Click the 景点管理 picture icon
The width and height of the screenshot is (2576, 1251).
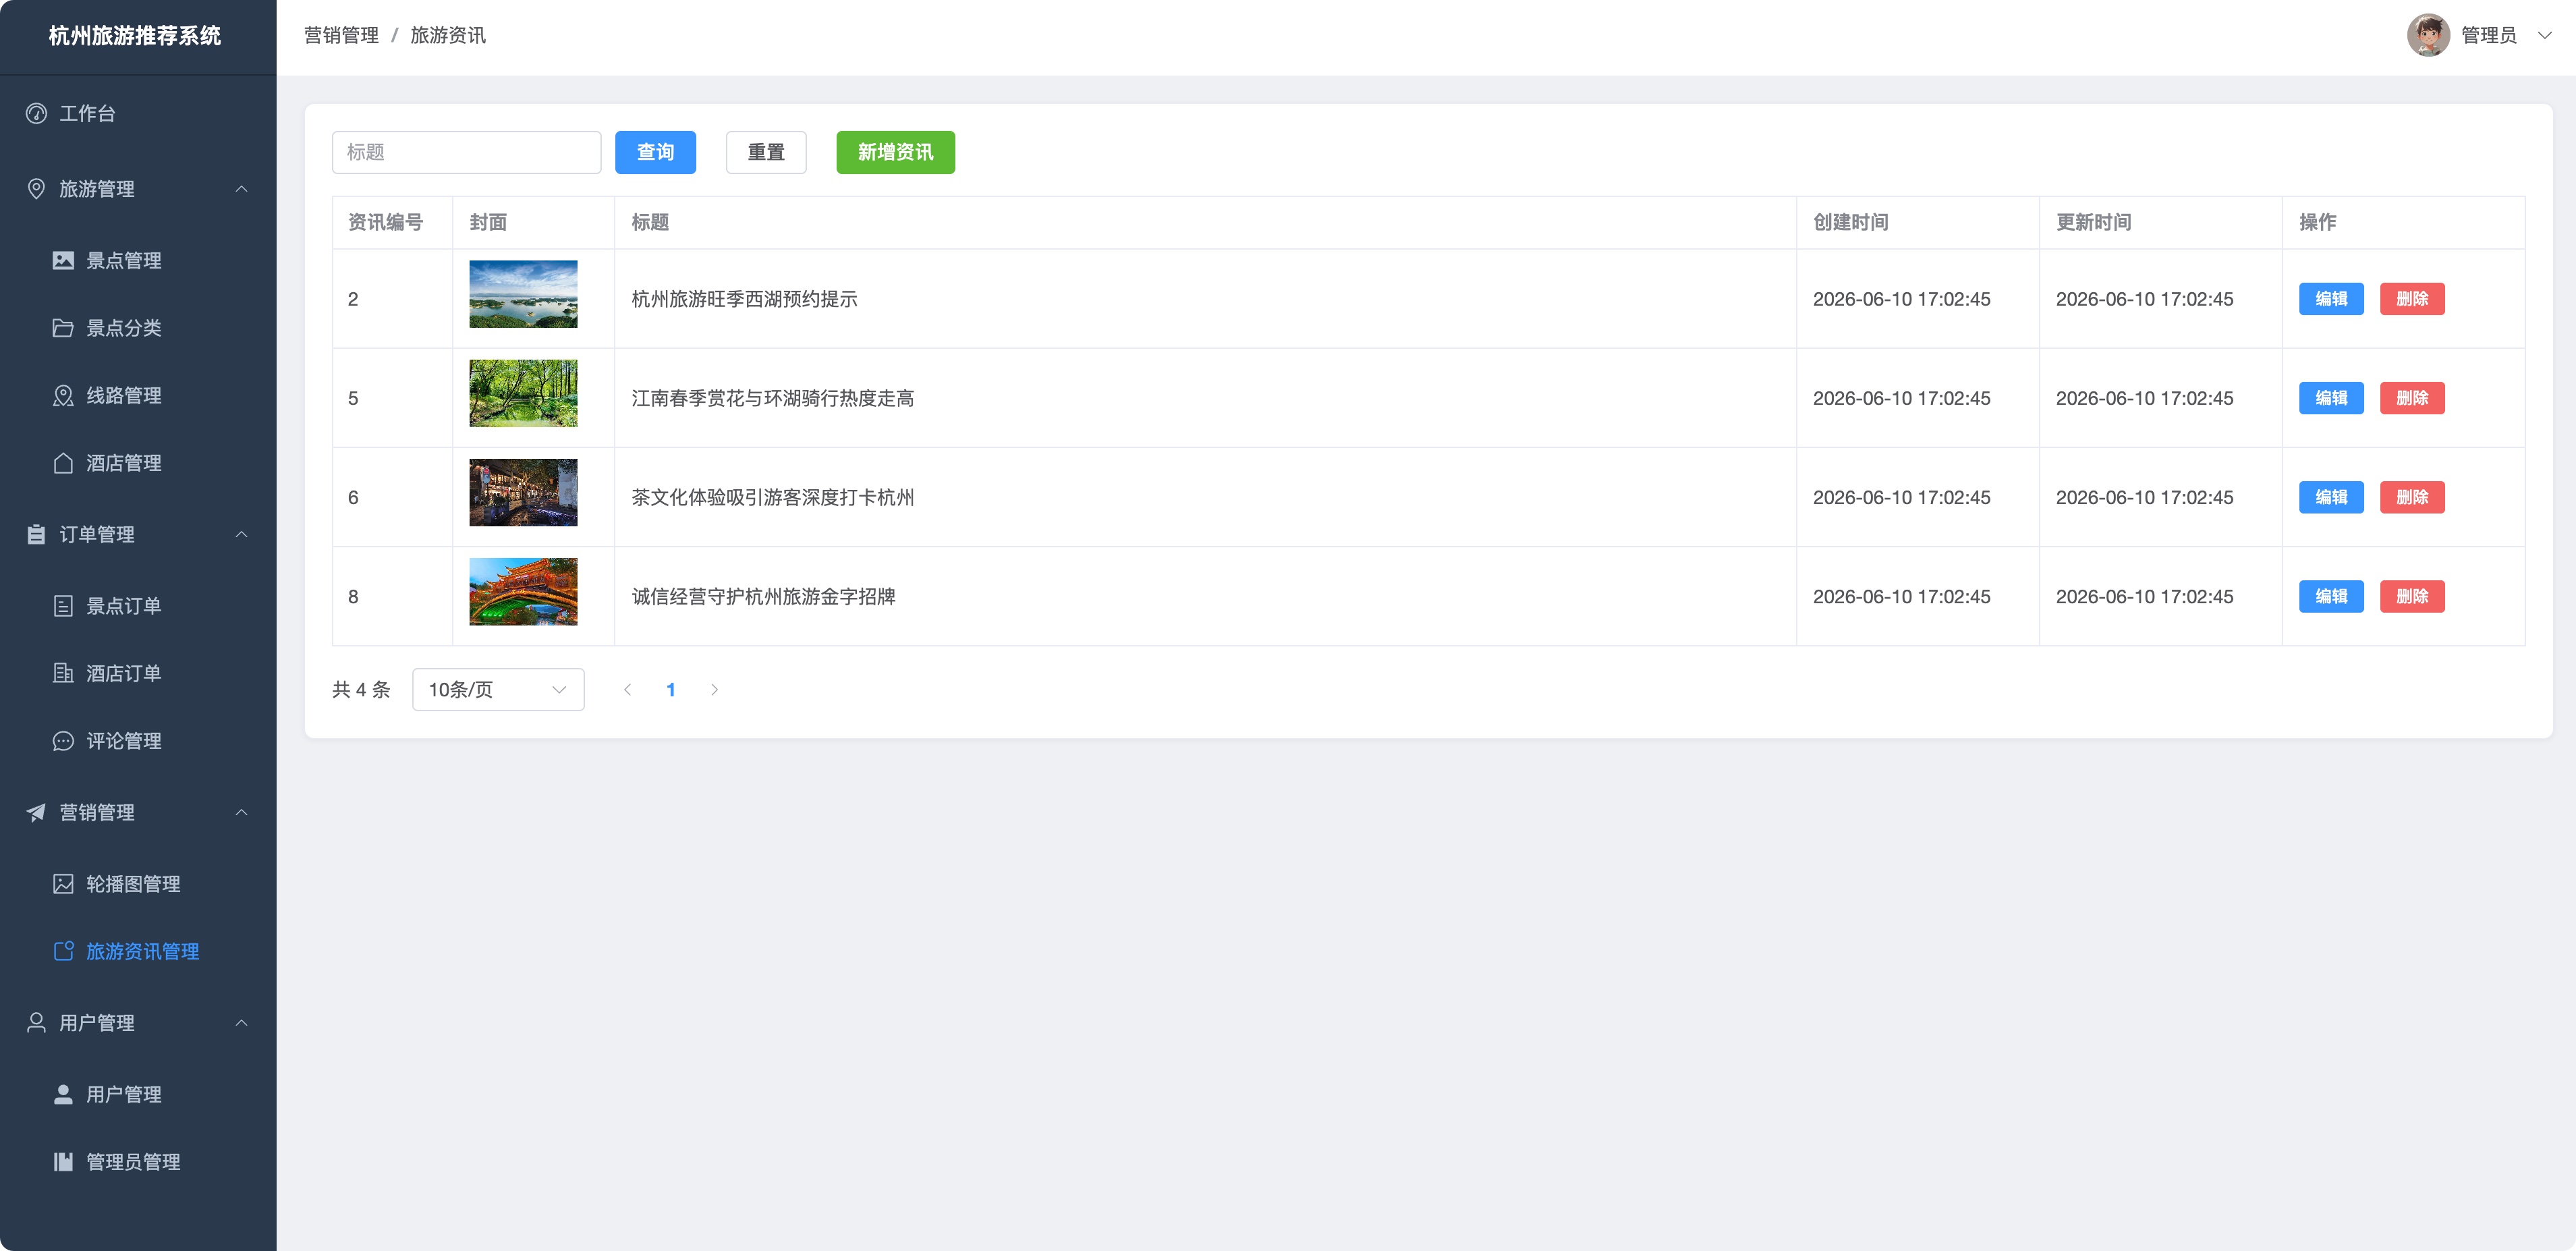point(63,260)
